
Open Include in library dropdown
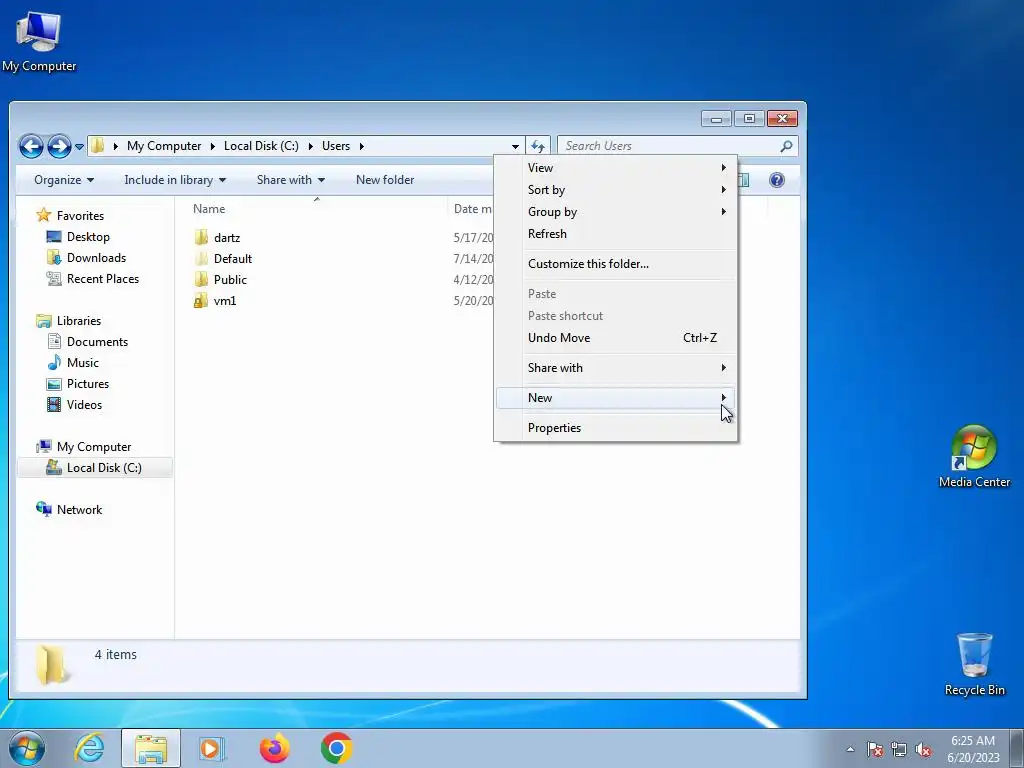pos(175,180)
